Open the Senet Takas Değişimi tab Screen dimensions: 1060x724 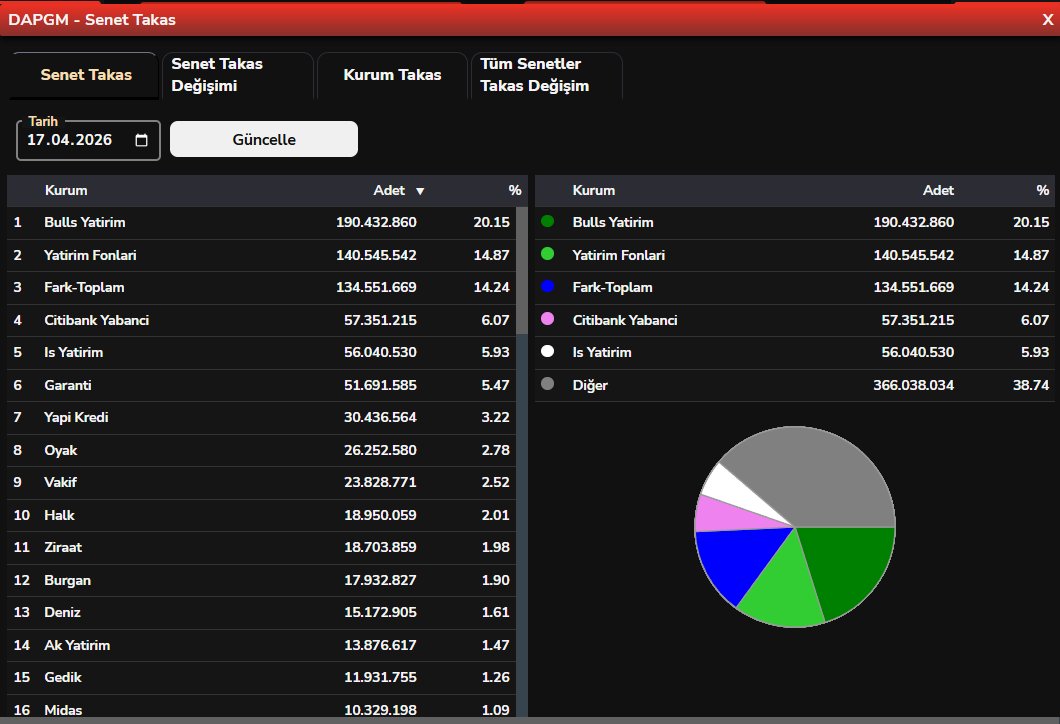tap(238, 75)
